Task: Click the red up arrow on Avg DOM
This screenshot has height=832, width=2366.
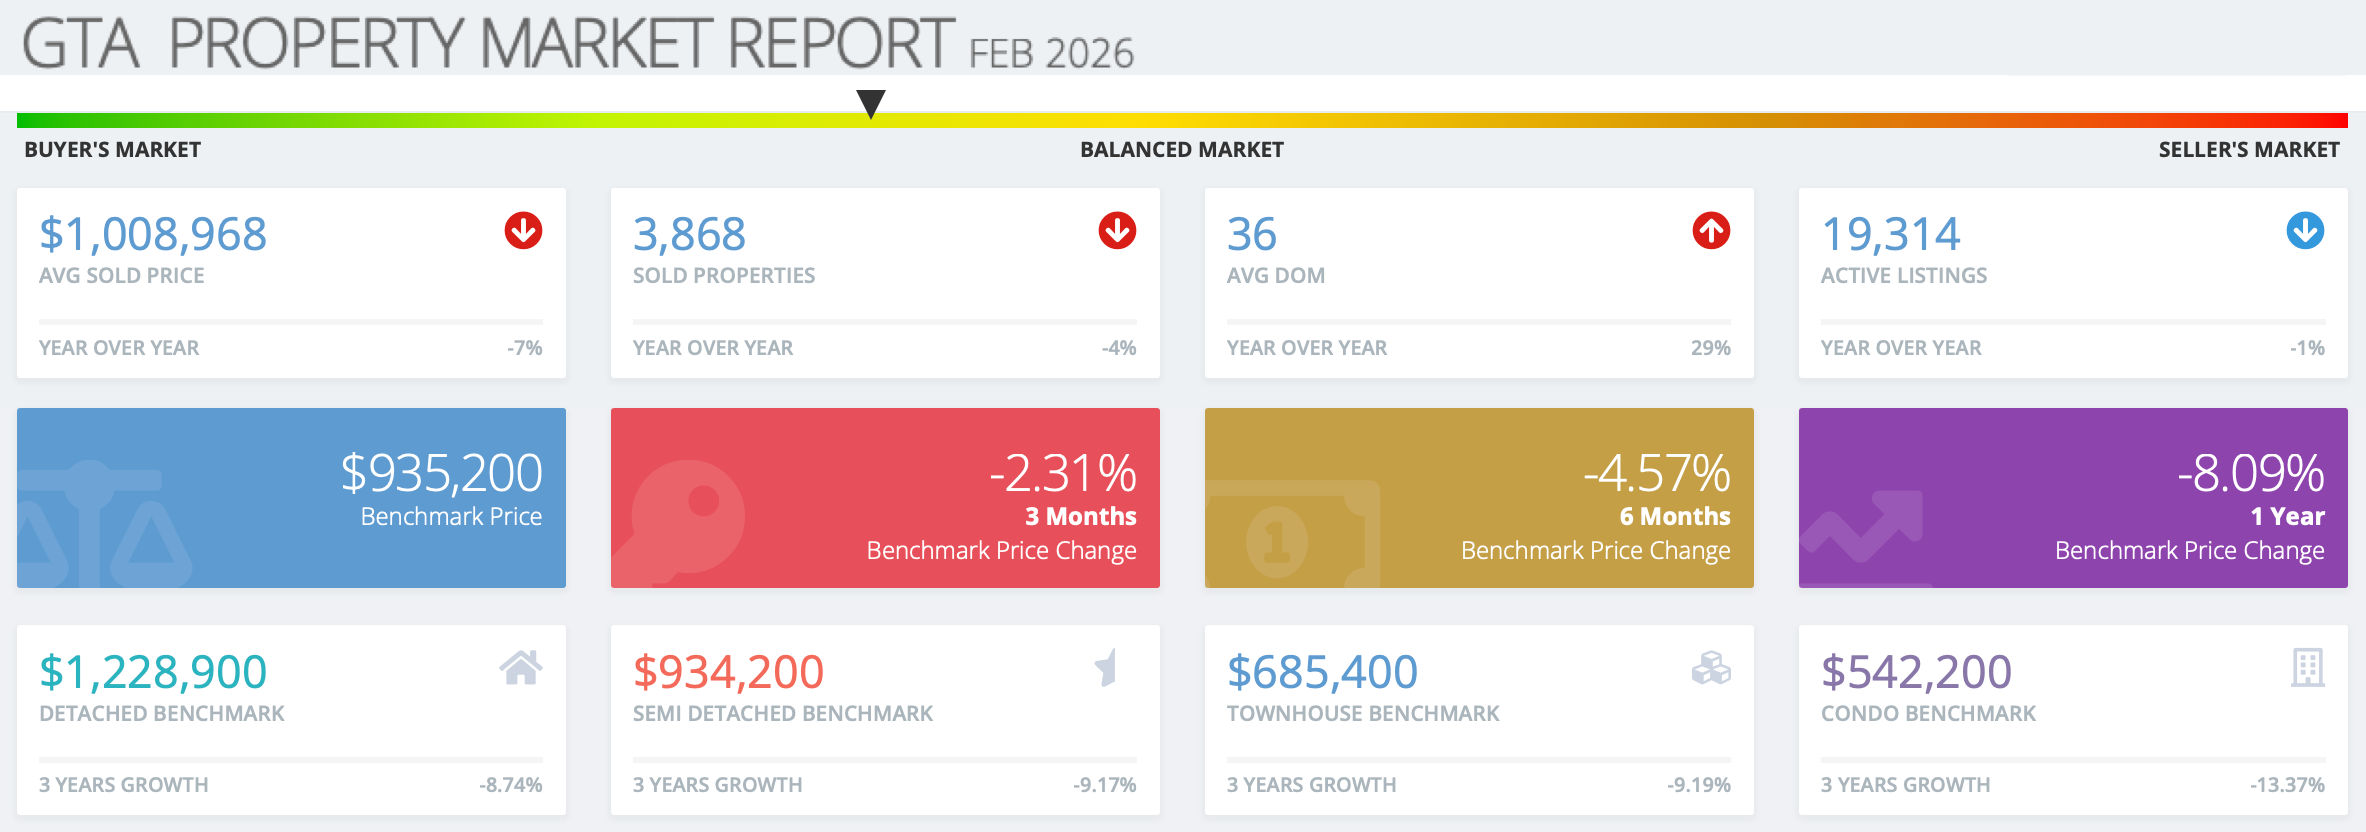Action: click(1711, 231)
